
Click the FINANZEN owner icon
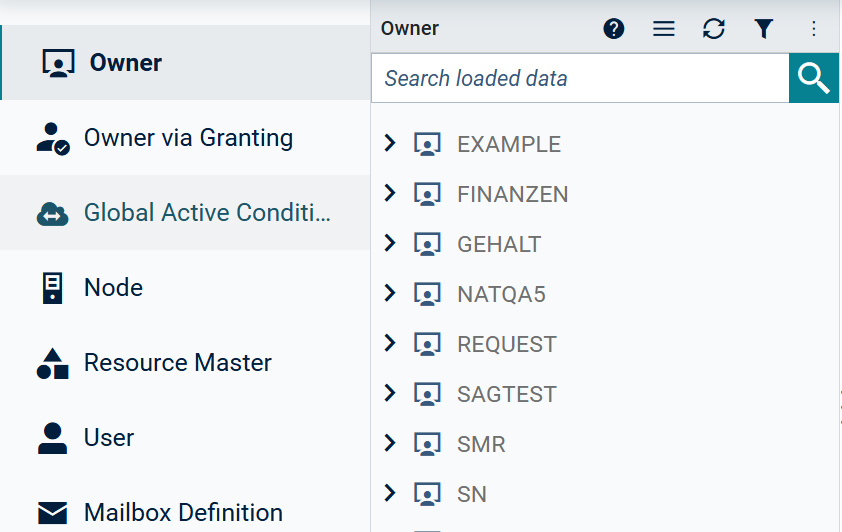click(427, 194)
